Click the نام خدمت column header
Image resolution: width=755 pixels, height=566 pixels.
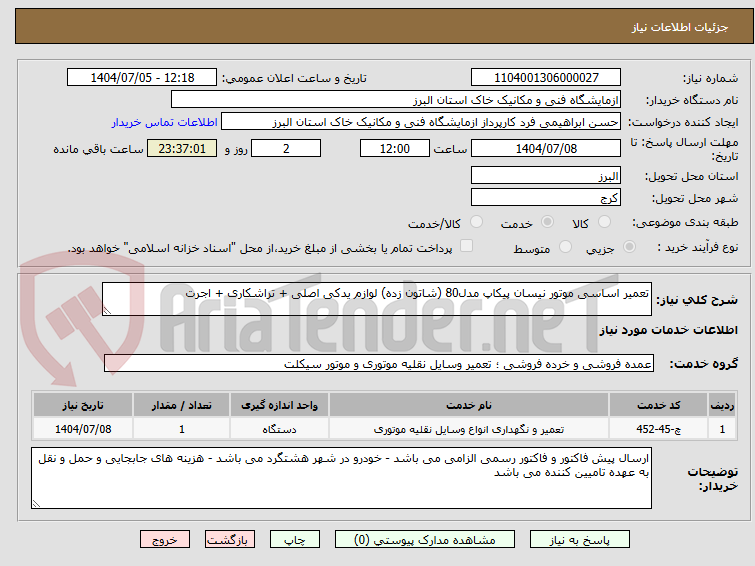pyautogui.click(x=469, y=405)
